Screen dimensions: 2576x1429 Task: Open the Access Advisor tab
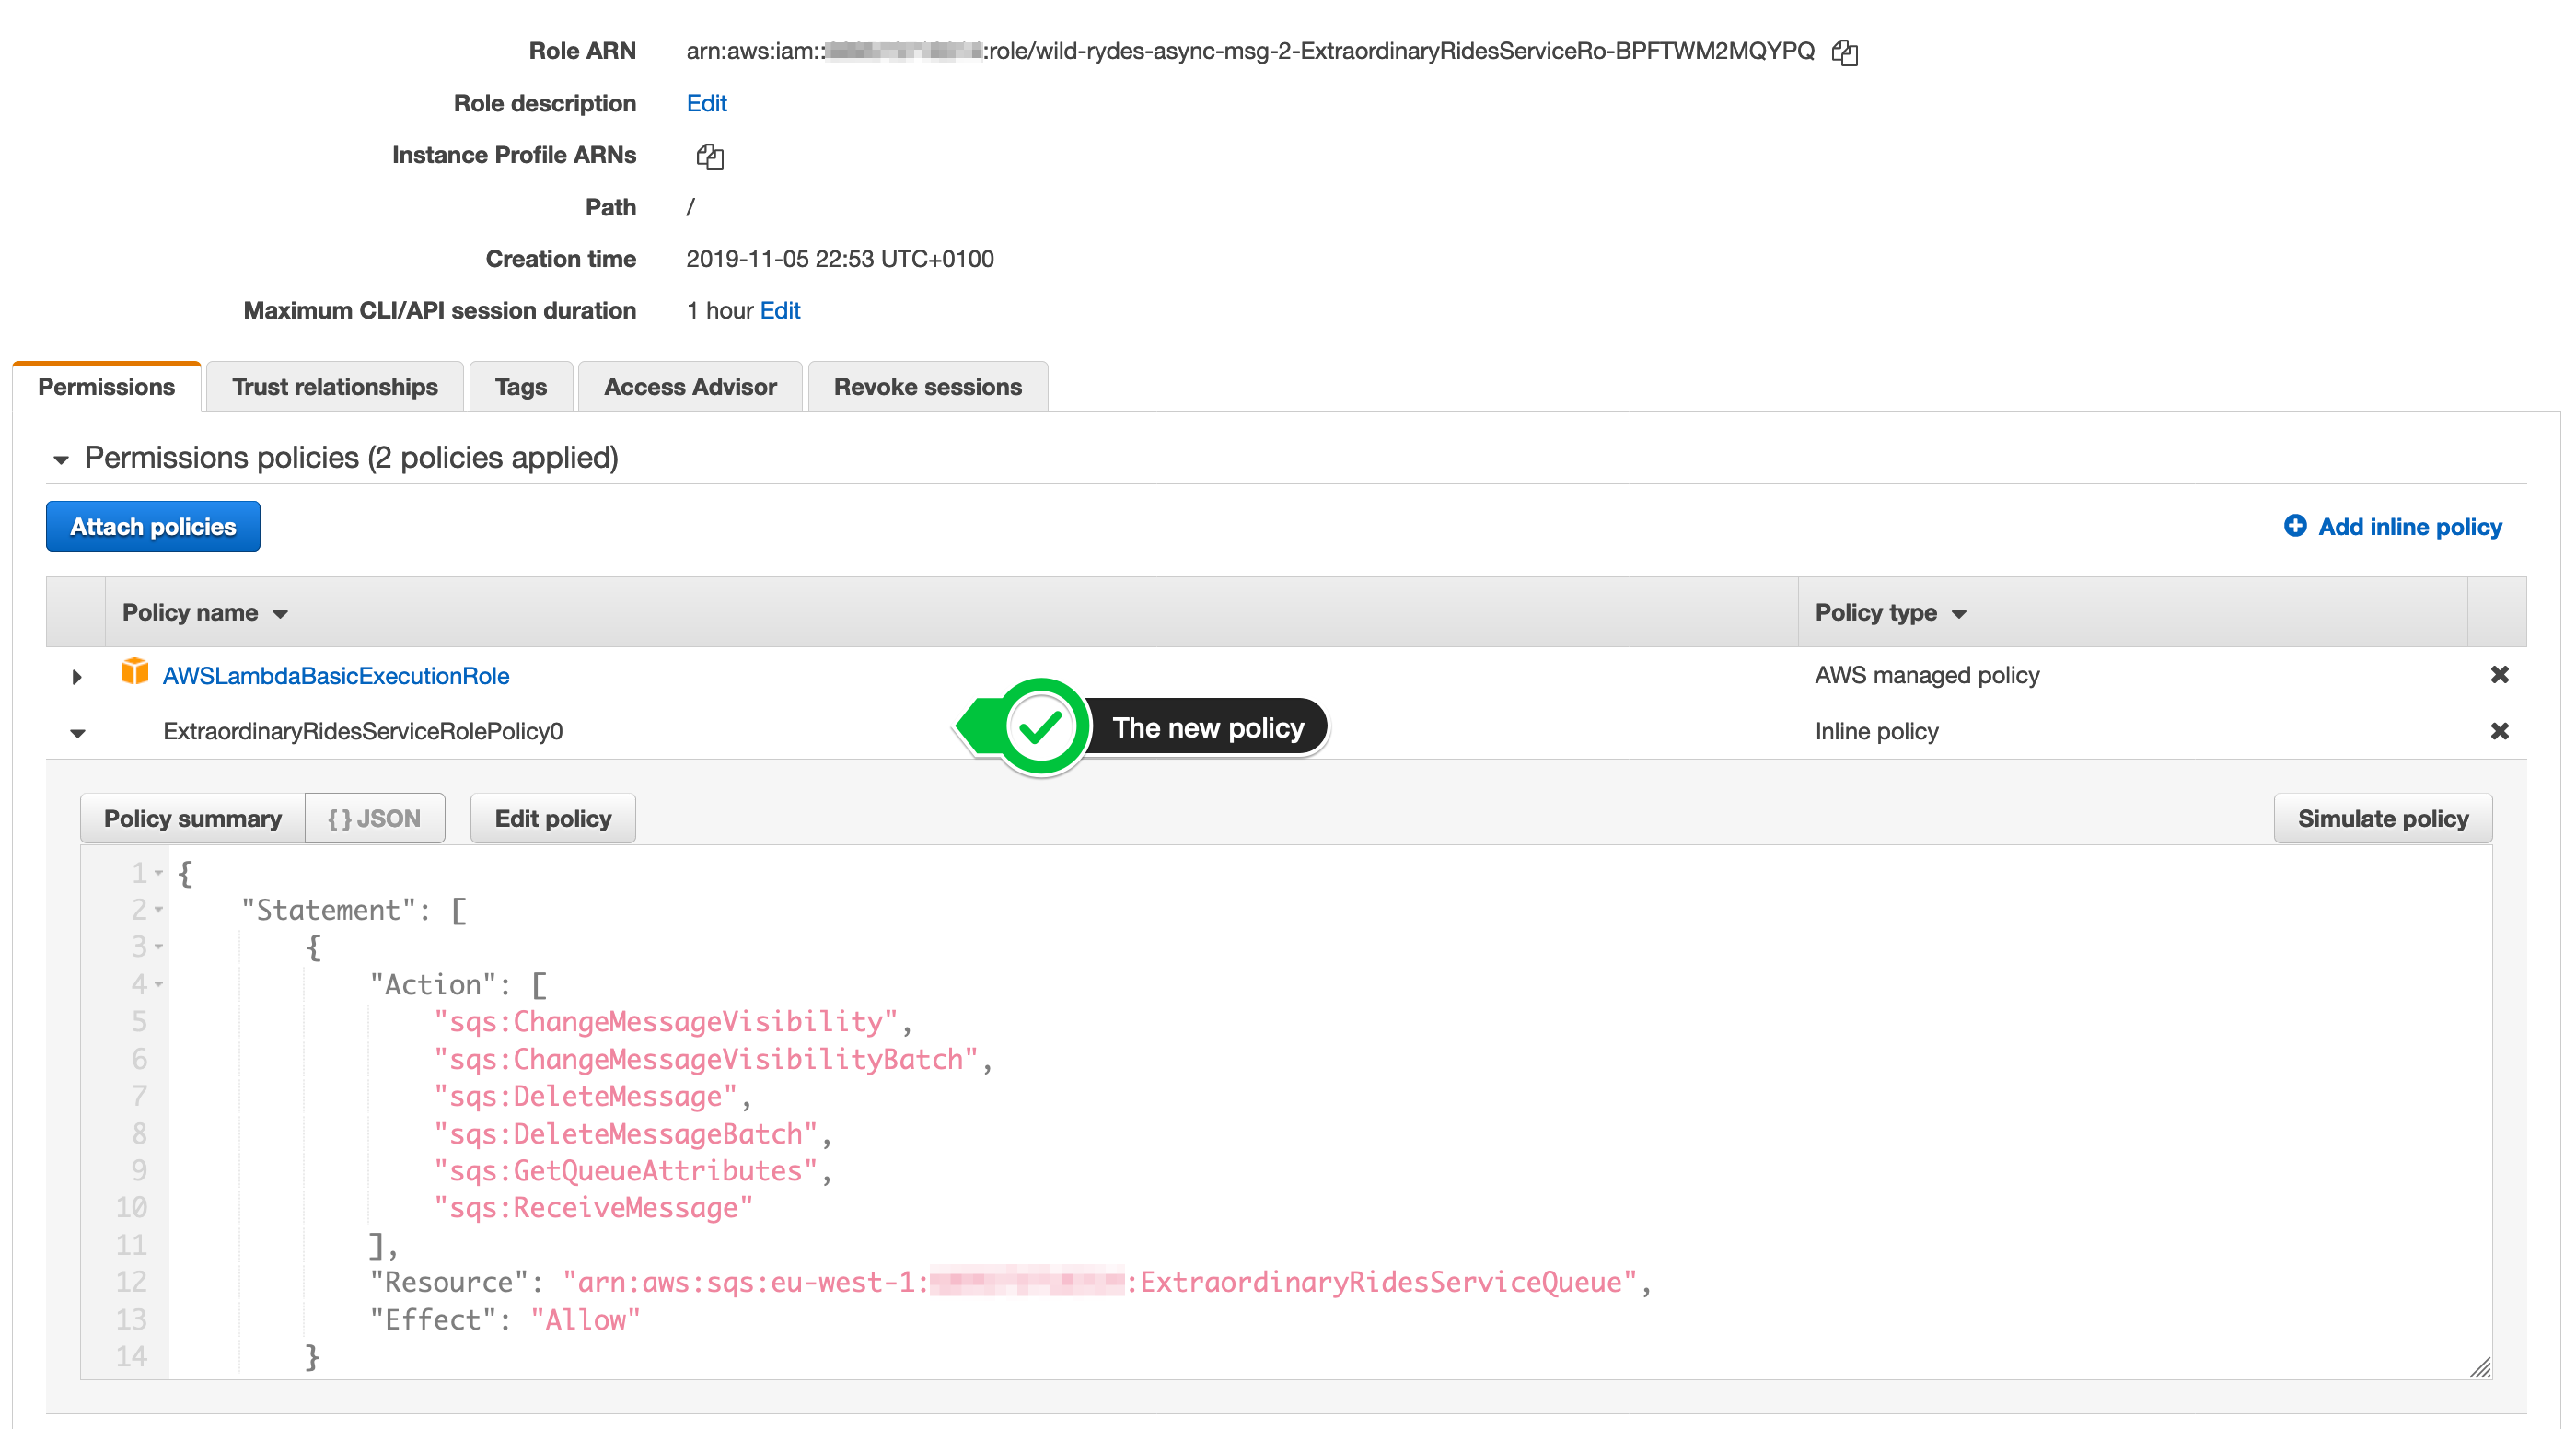[690, 387]
